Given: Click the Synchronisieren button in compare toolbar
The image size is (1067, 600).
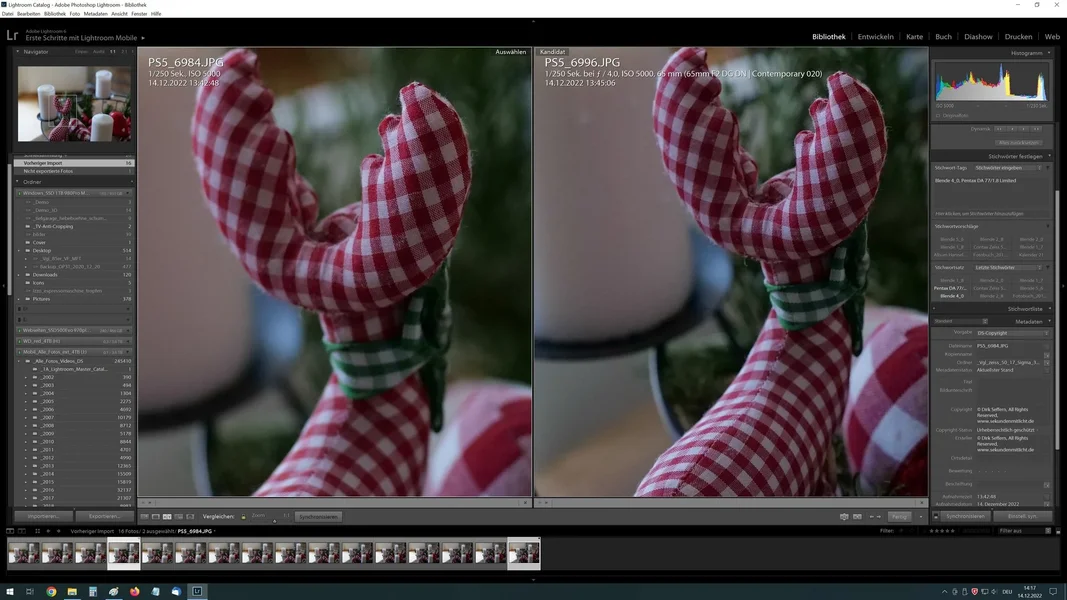Looking at the screenshot, I should pyautogui.click(x=318, y=517).
